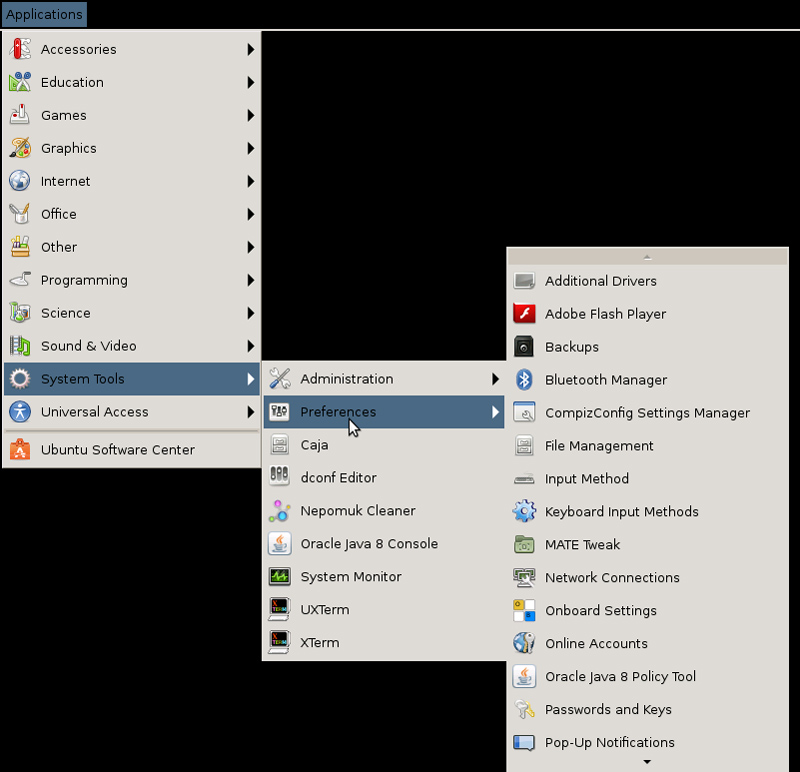Open the Other category
Screen dimensions: 800x772
coord(132,247)
